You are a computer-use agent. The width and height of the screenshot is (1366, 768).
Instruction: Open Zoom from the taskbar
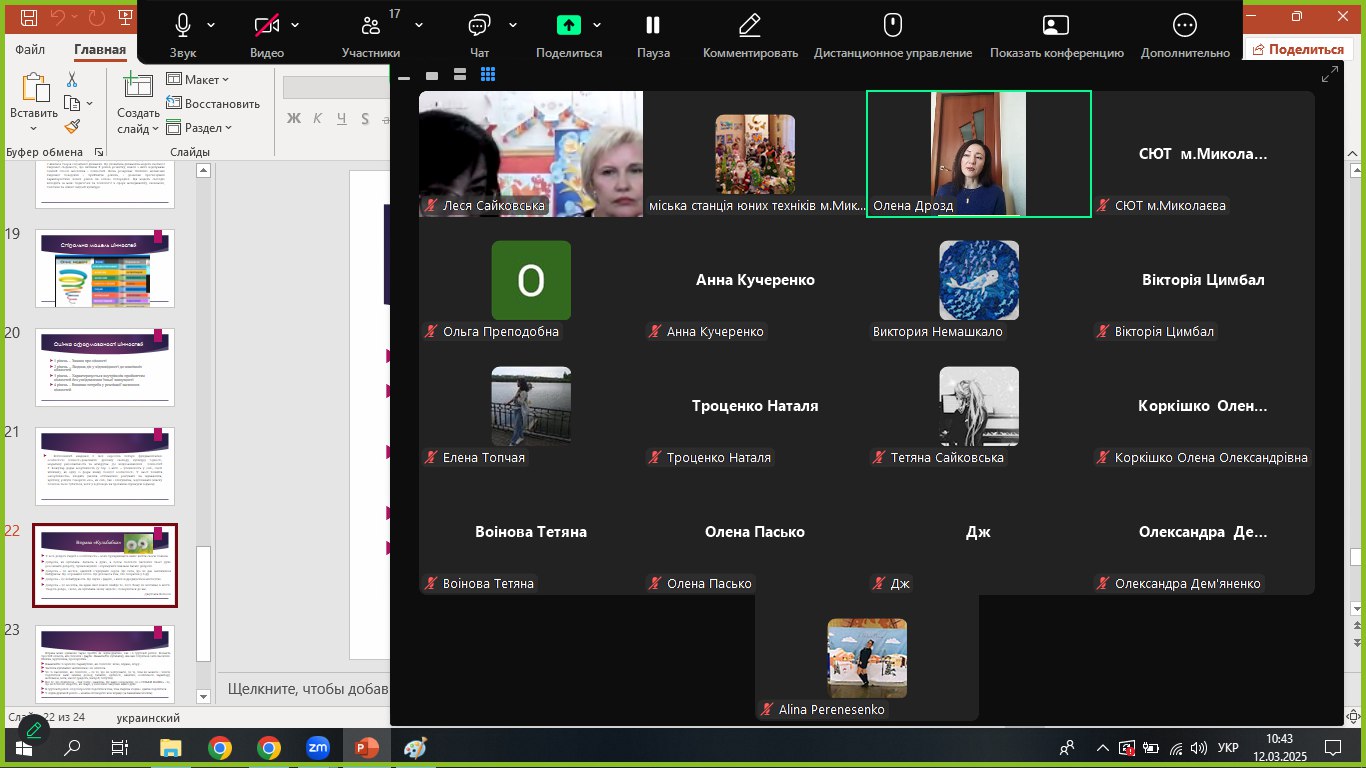coord(318,747)
